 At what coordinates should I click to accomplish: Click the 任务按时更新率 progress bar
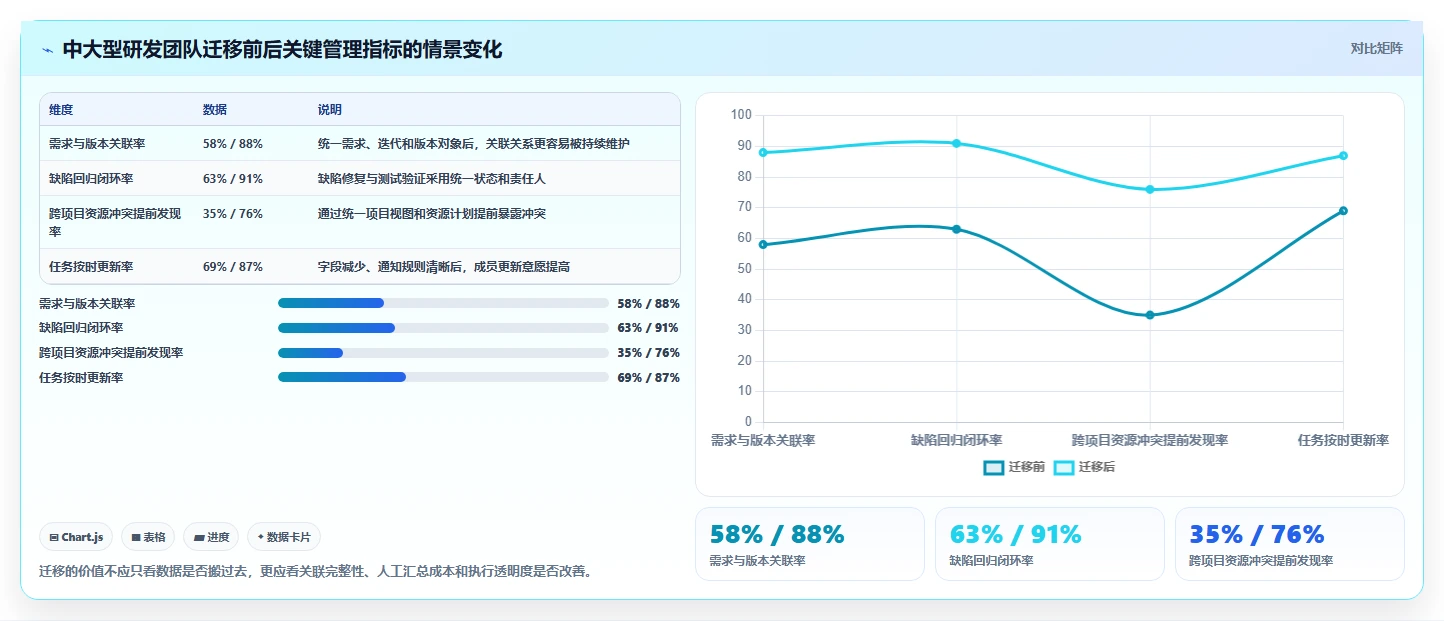443,377
